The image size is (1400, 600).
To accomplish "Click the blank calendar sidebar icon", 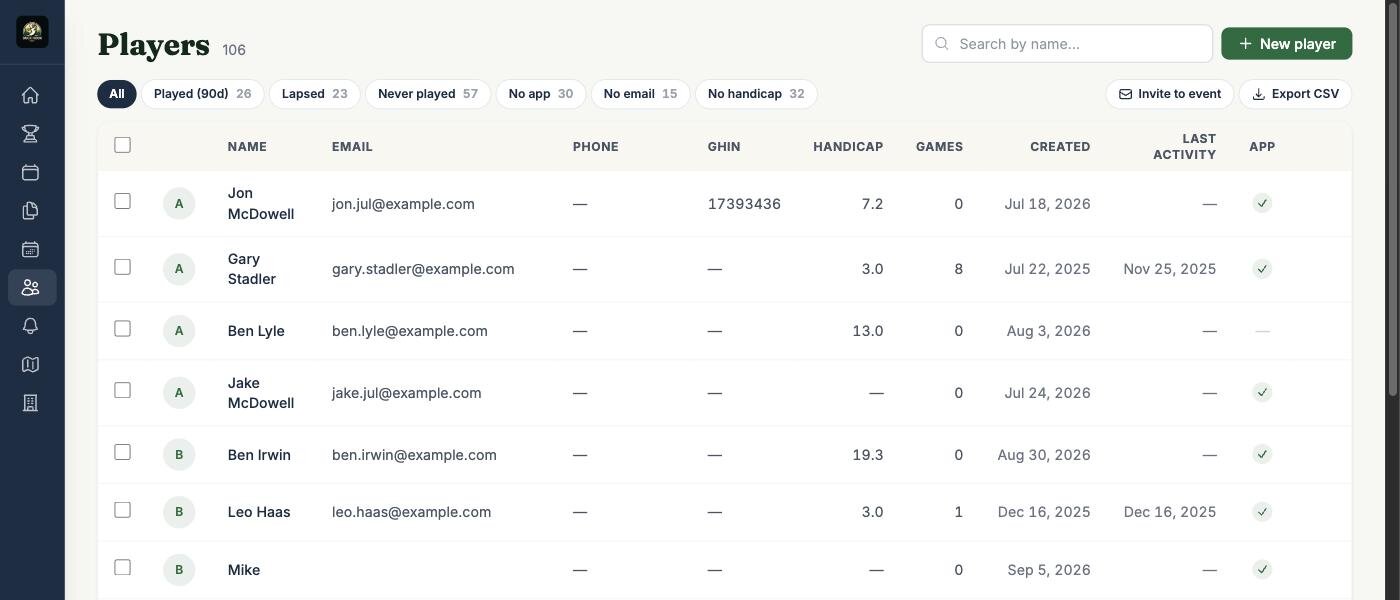I will click(x=30, y=172).
